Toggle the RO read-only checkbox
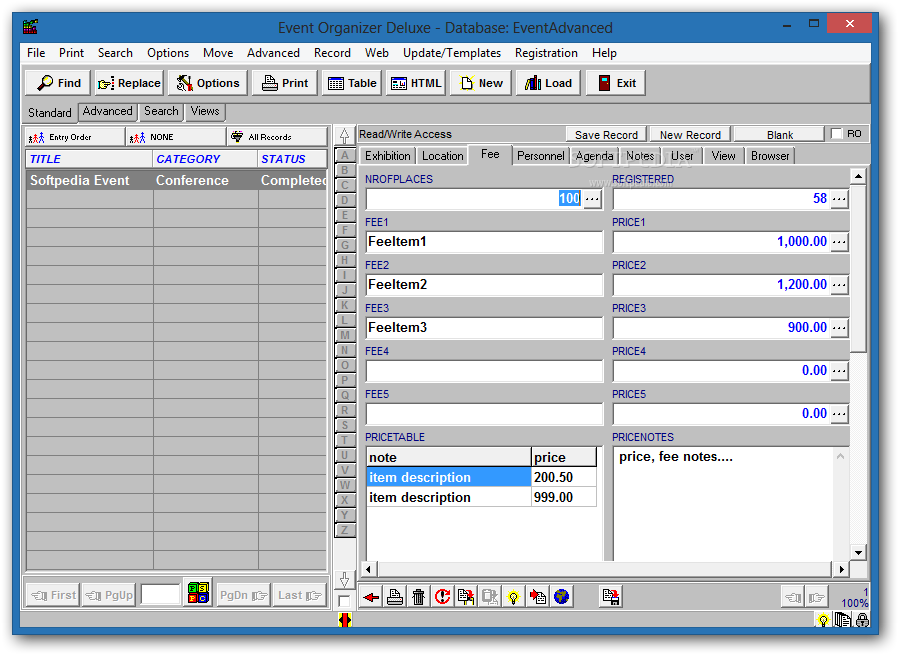The height and width of the screenshot is (655, 899). coord(837,134)
